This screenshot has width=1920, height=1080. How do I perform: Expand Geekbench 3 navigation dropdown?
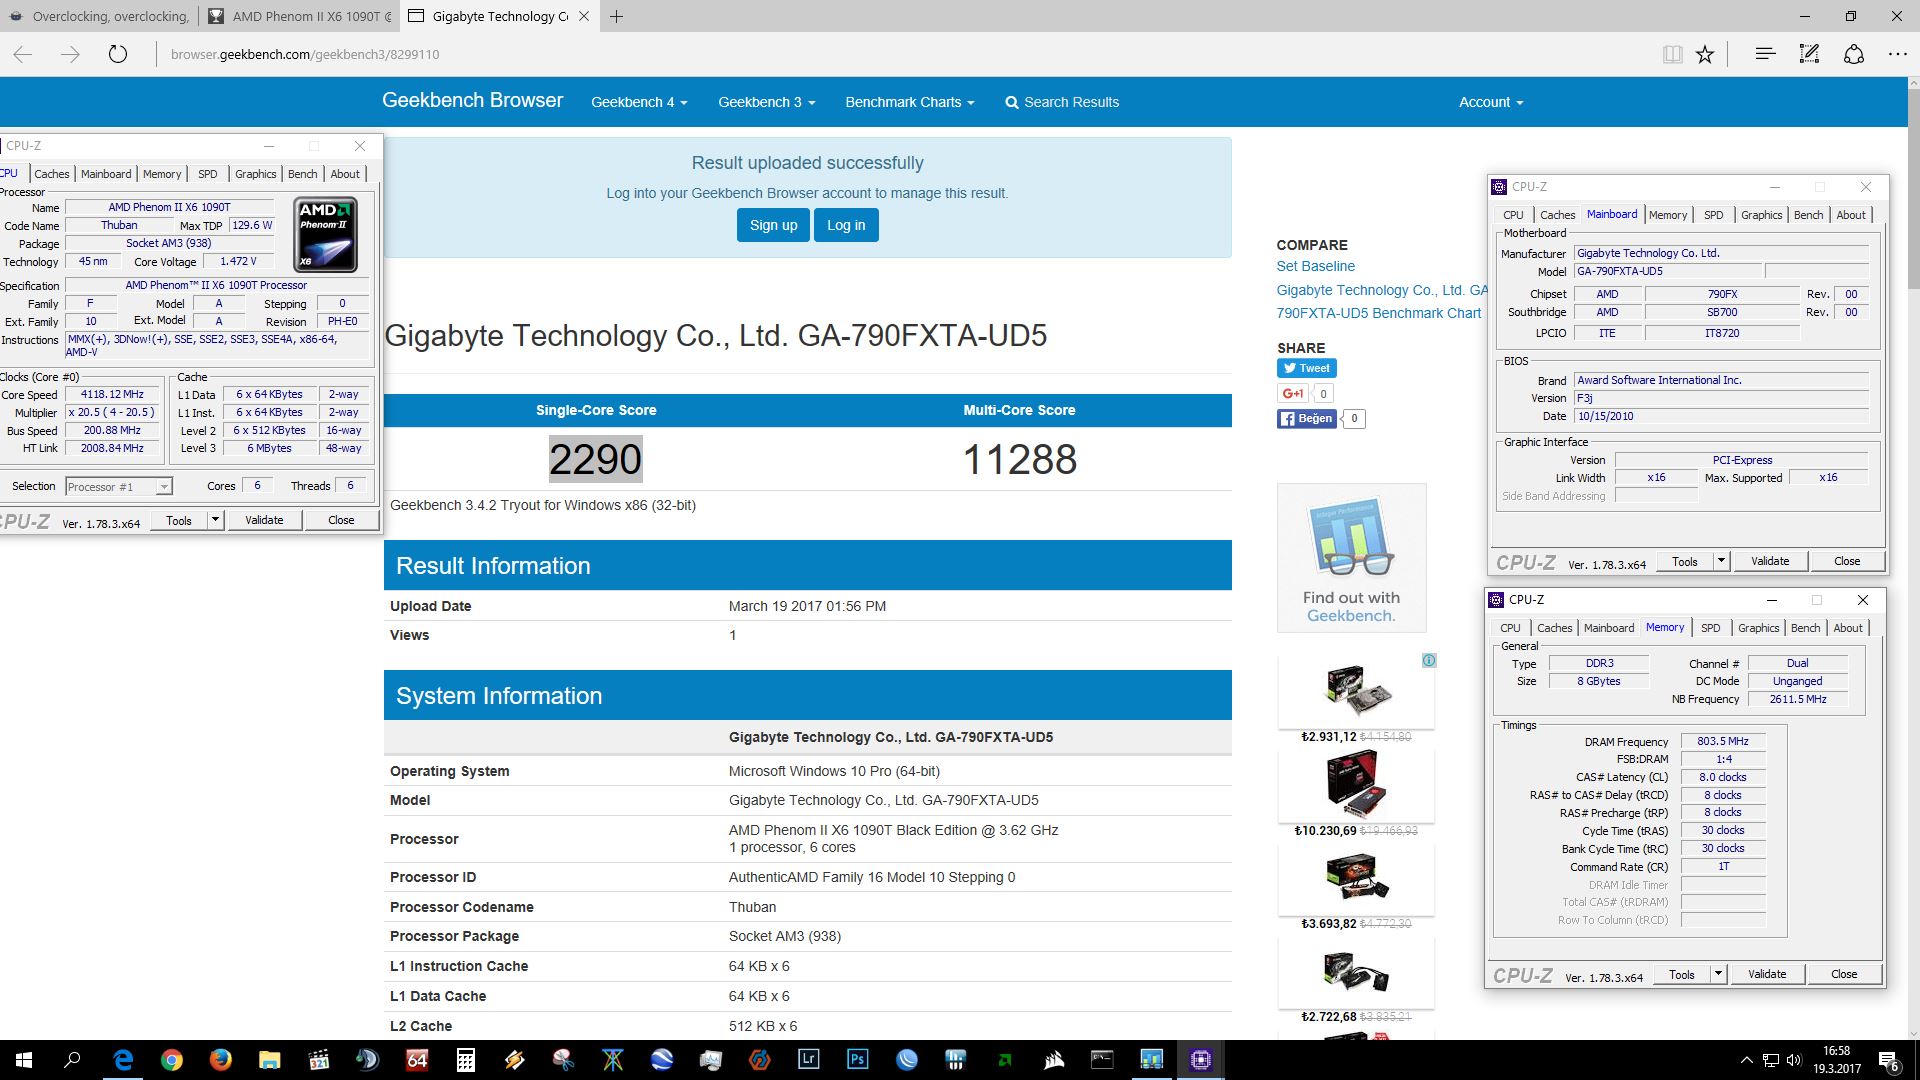click(x=766, y=102)
